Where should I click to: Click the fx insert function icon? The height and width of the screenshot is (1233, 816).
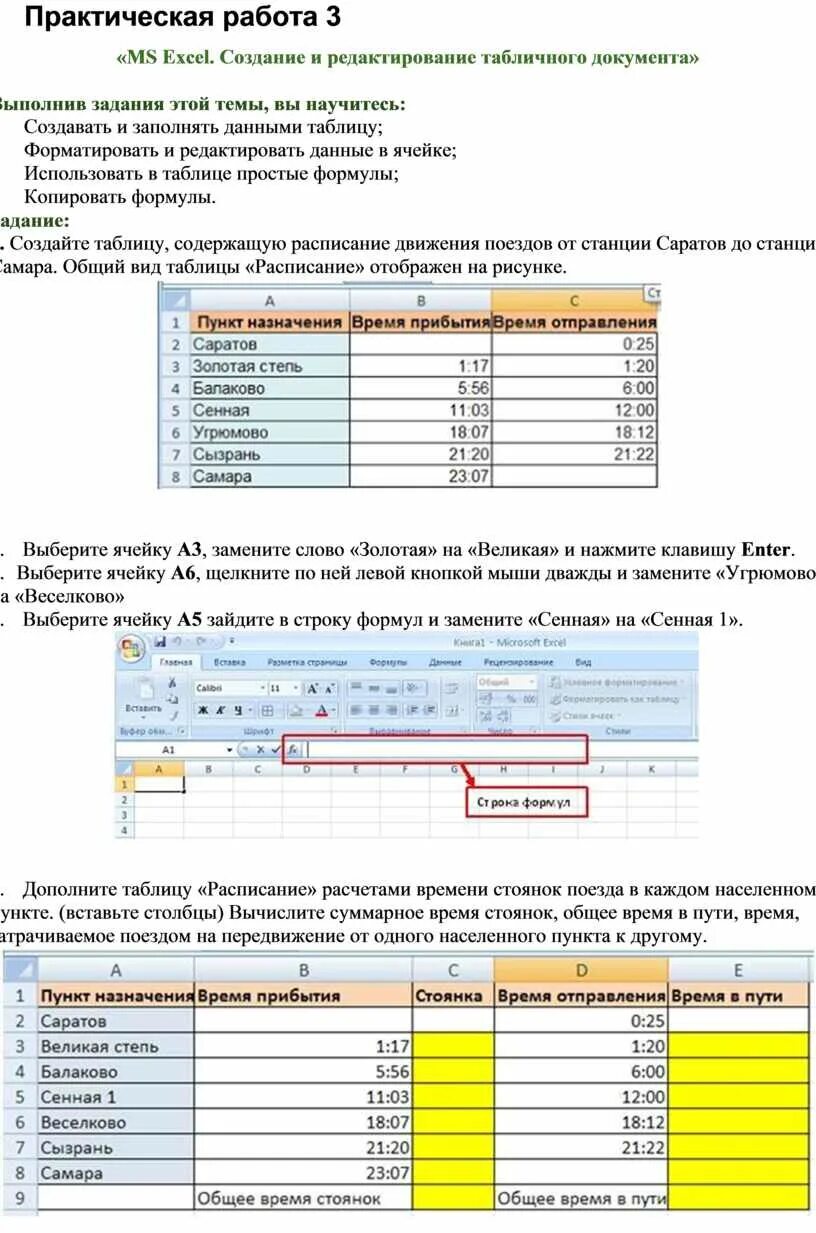point(294,749)
